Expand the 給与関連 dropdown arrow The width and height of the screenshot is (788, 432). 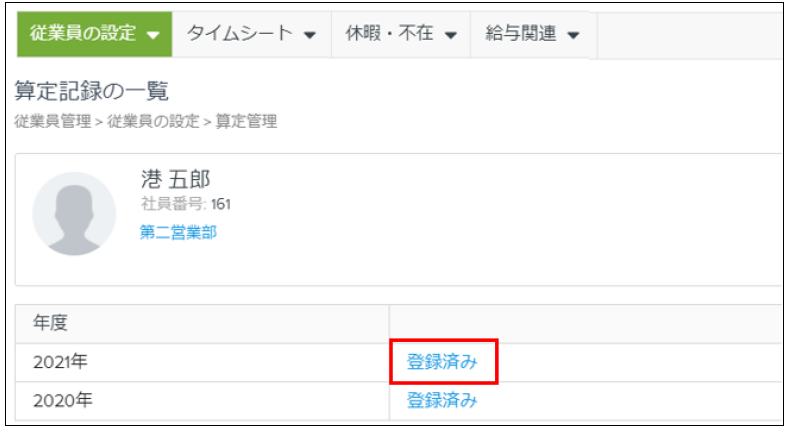pyautogui.click(x=573, y=35)
